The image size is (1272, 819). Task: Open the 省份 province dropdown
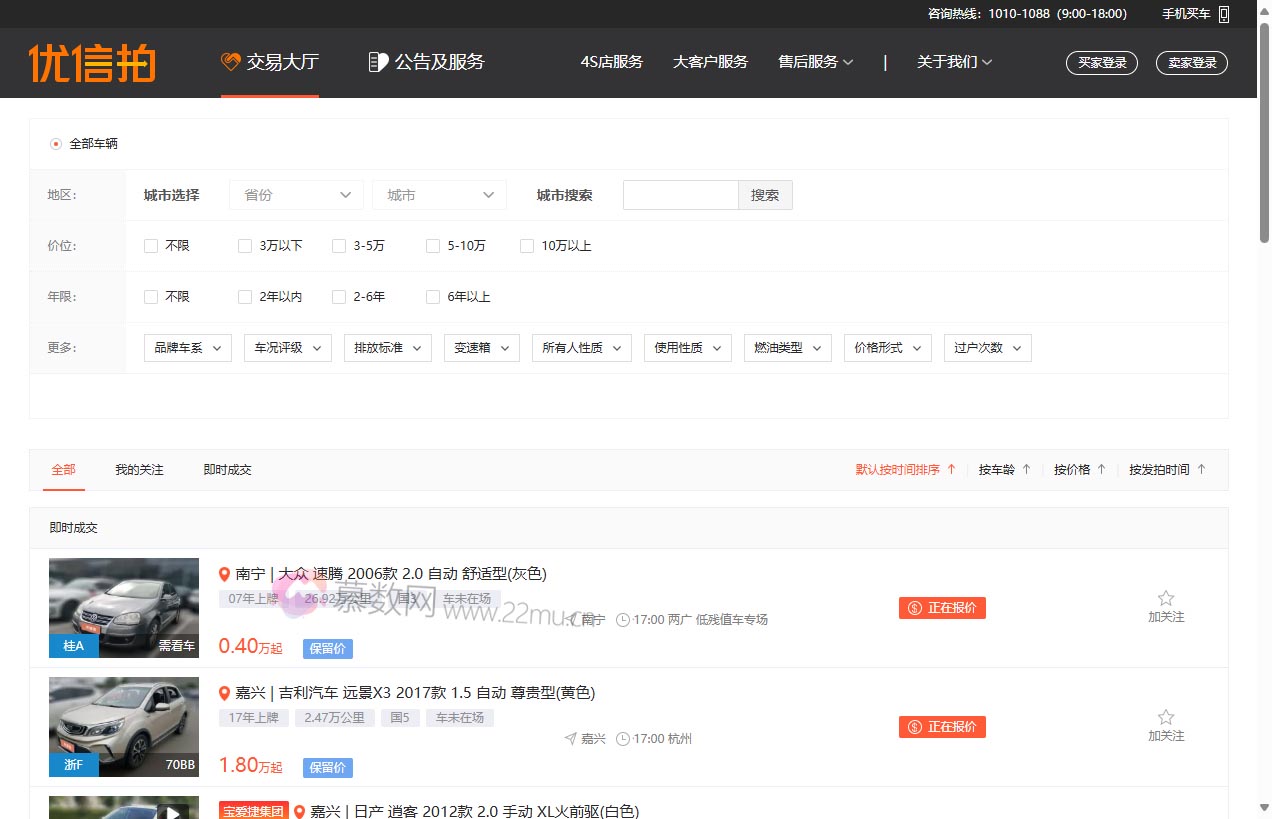coord(296,195)
